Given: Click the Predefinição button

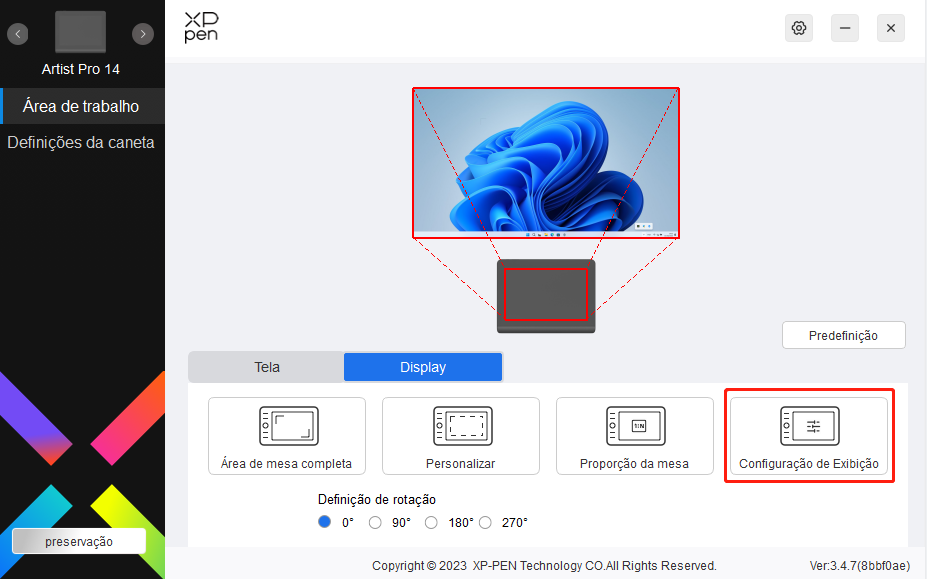Looking at the screenshot, I should (844, 335).
